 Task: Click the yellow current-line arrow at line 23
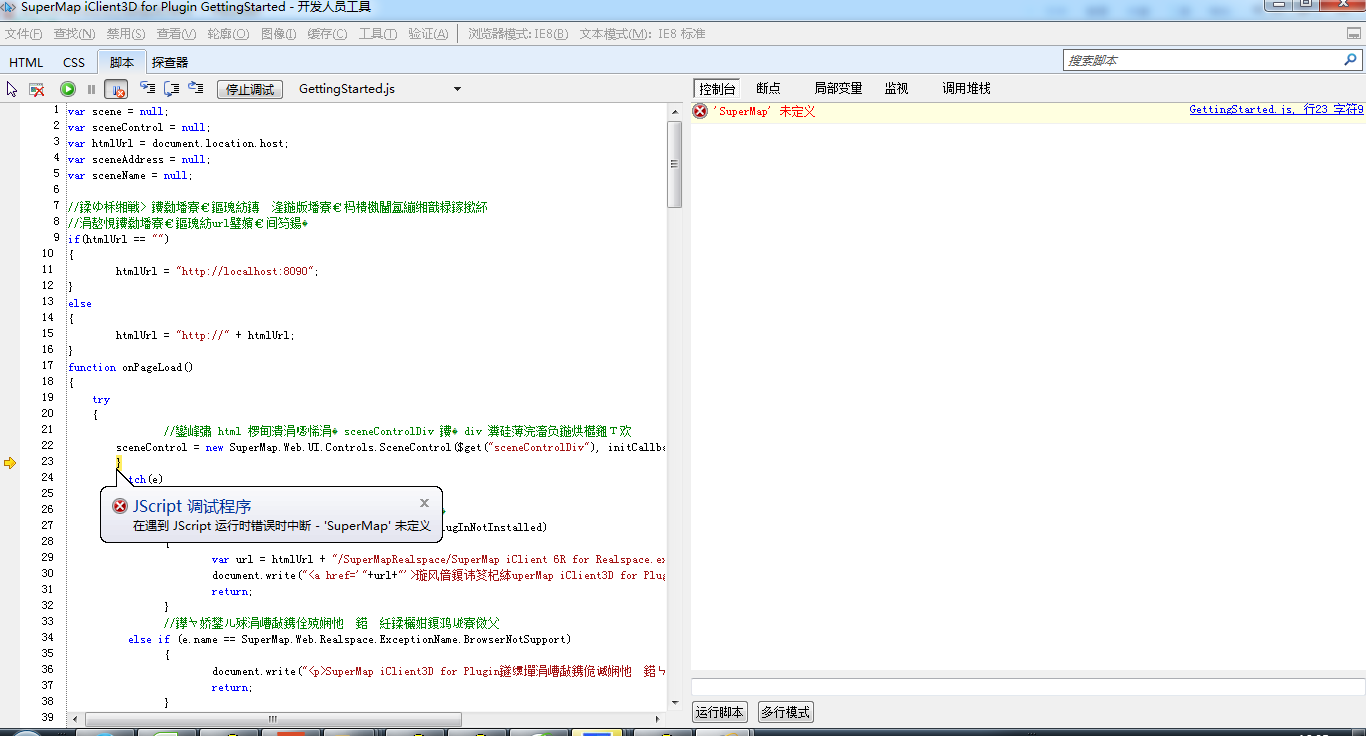10,462
